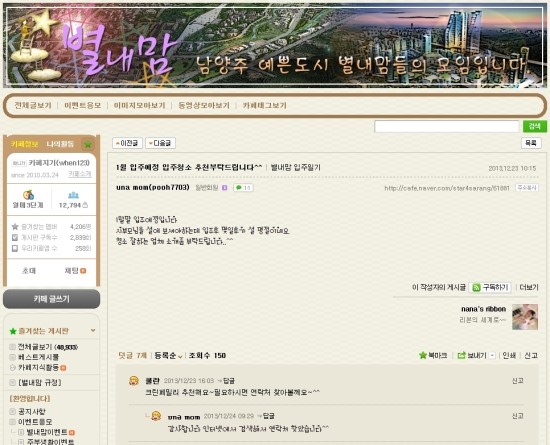Click the 카페 글쓰기 write button

point(52,299)
